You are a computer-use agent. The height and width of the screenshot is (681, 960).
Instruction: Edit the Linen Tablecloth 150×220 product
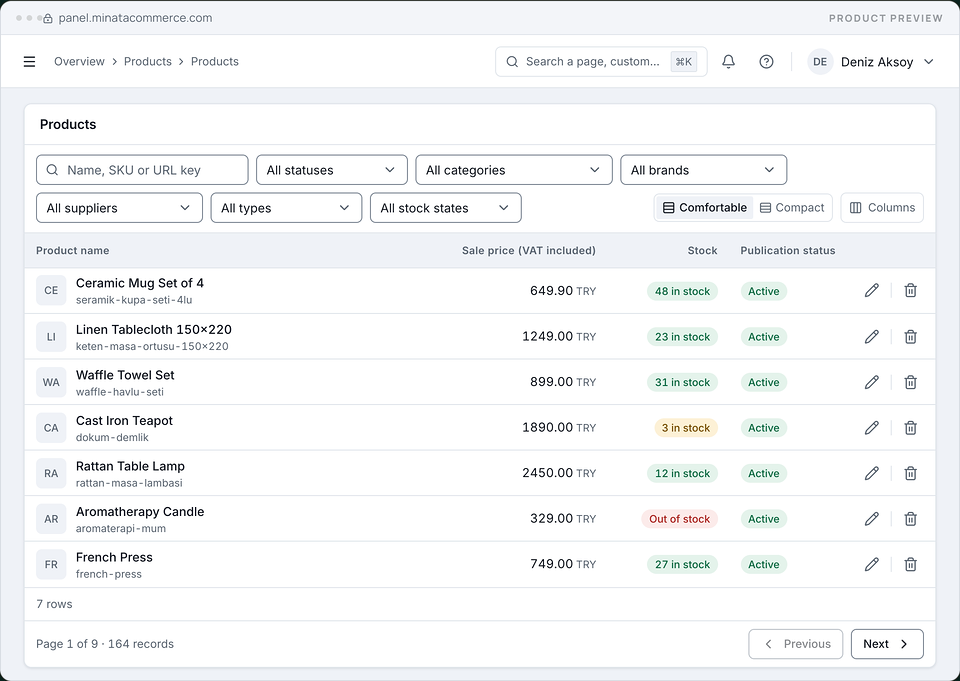click(x=872, y=337)
